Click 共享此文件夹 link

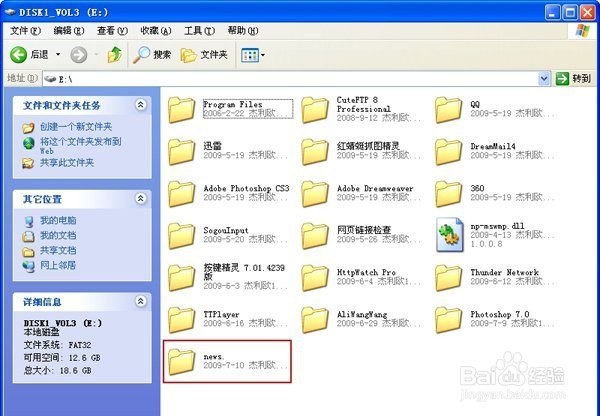click(67, 163)
